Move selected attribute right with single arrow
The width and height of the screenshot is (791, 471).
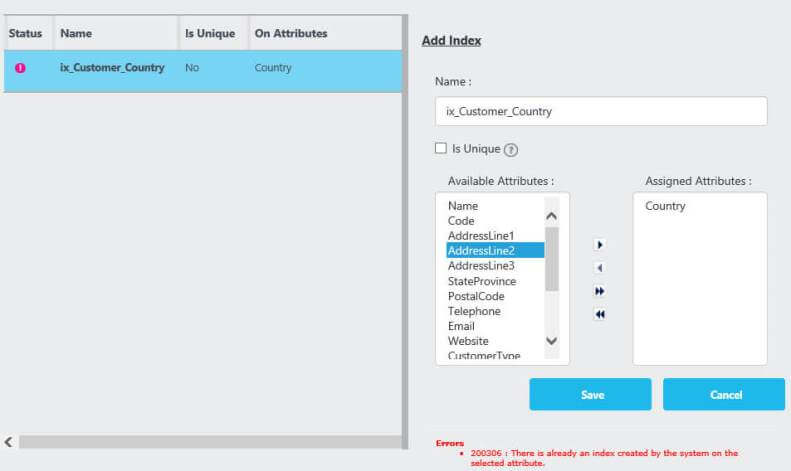pos(599,245)
